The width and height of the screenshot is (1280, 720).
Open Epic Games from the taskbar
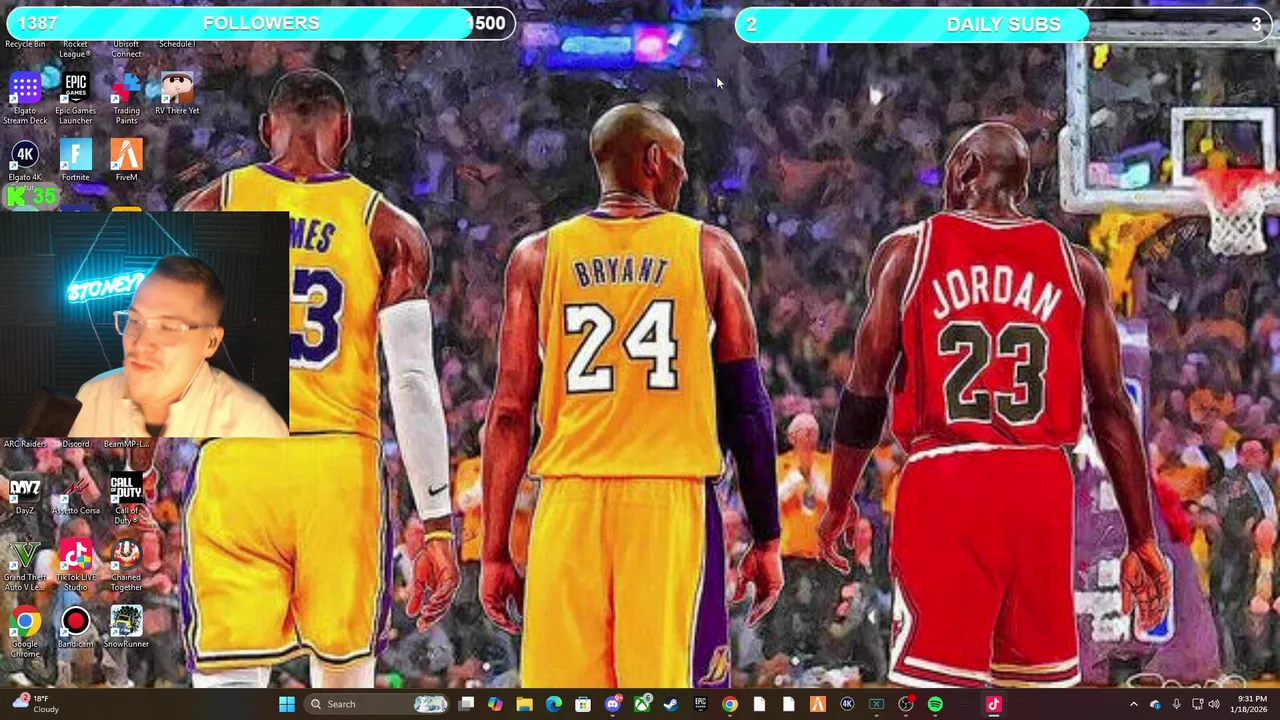coord(700,704)
